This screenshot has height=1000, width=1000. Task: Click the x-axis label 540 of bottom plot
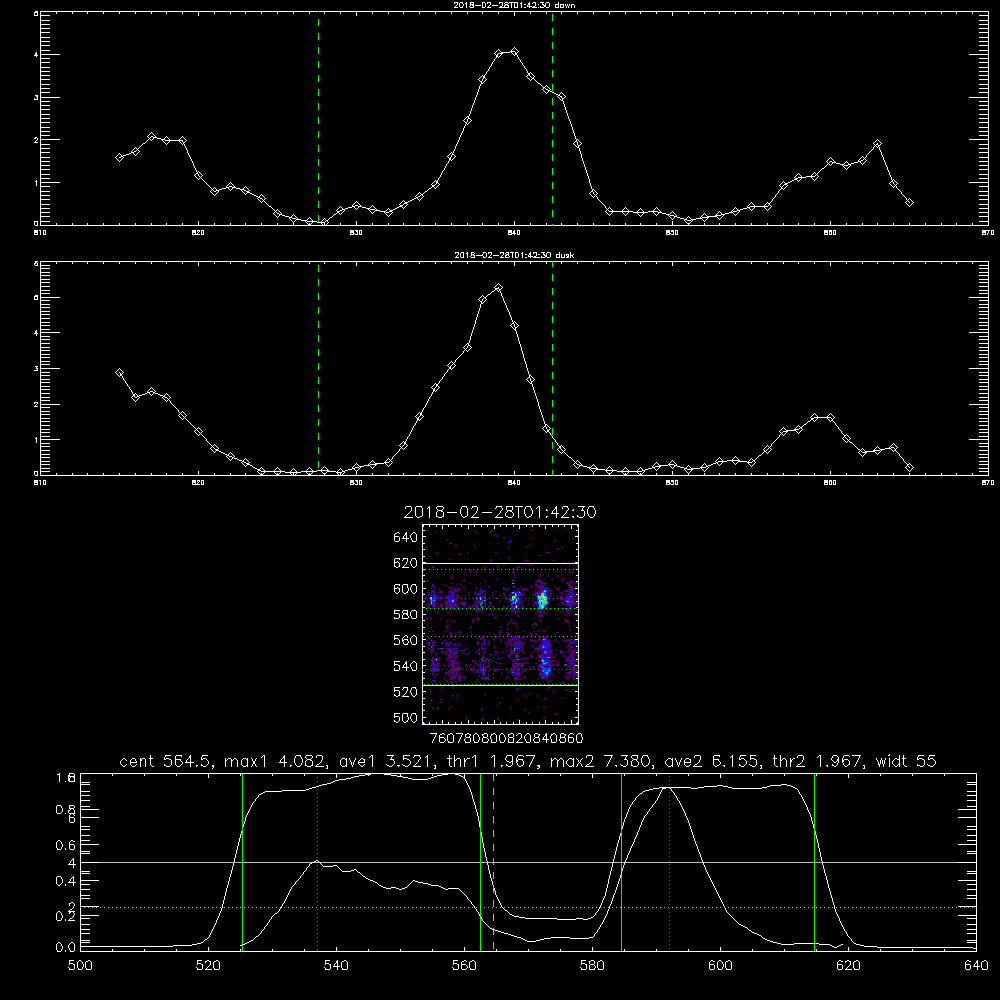click(x=336, y=966)
